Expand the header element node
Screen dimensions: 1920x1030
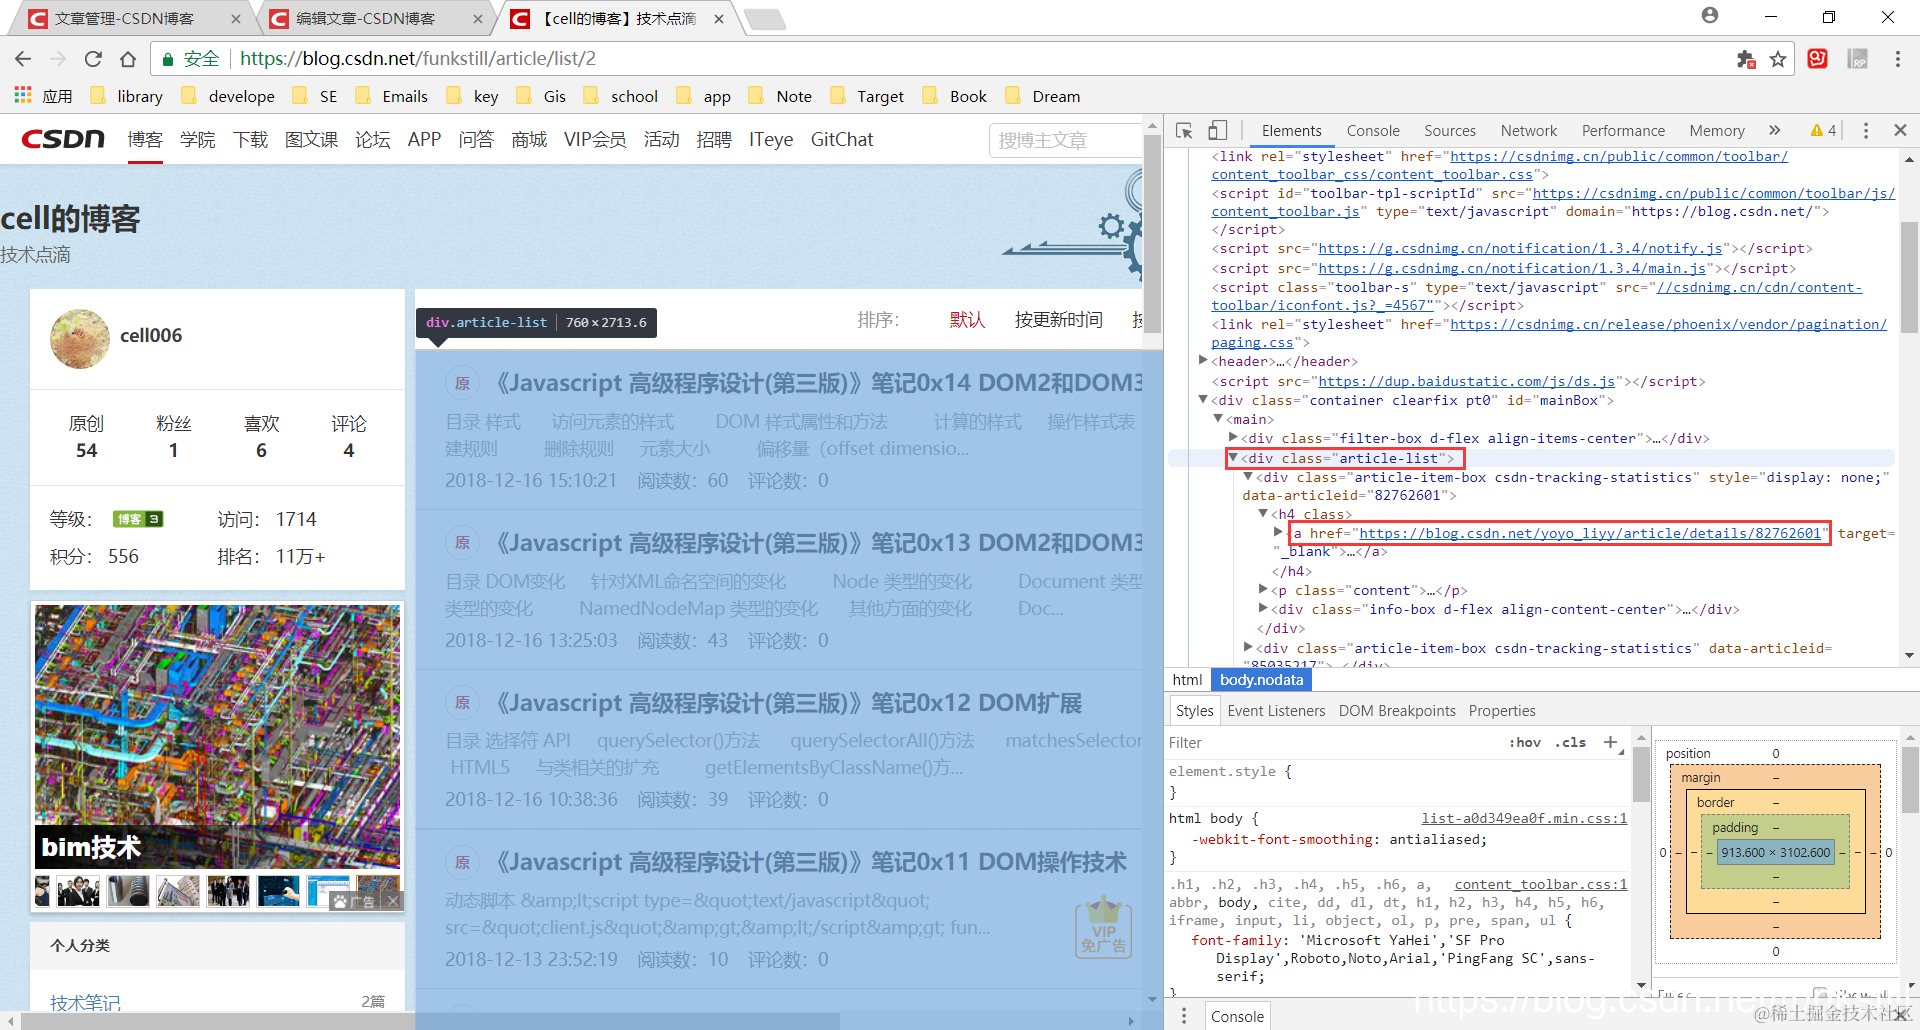[x=1204, y=360]
